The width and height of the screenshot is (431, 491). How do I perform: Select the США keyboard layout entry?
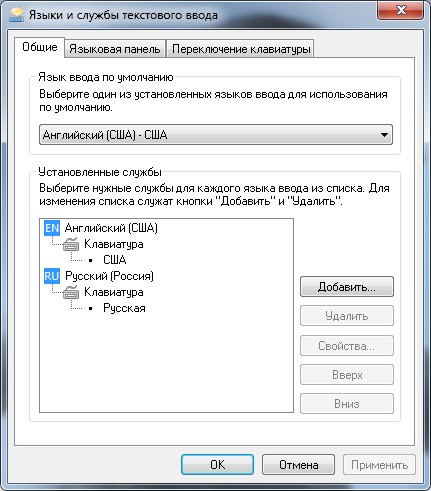pos(115,260)
